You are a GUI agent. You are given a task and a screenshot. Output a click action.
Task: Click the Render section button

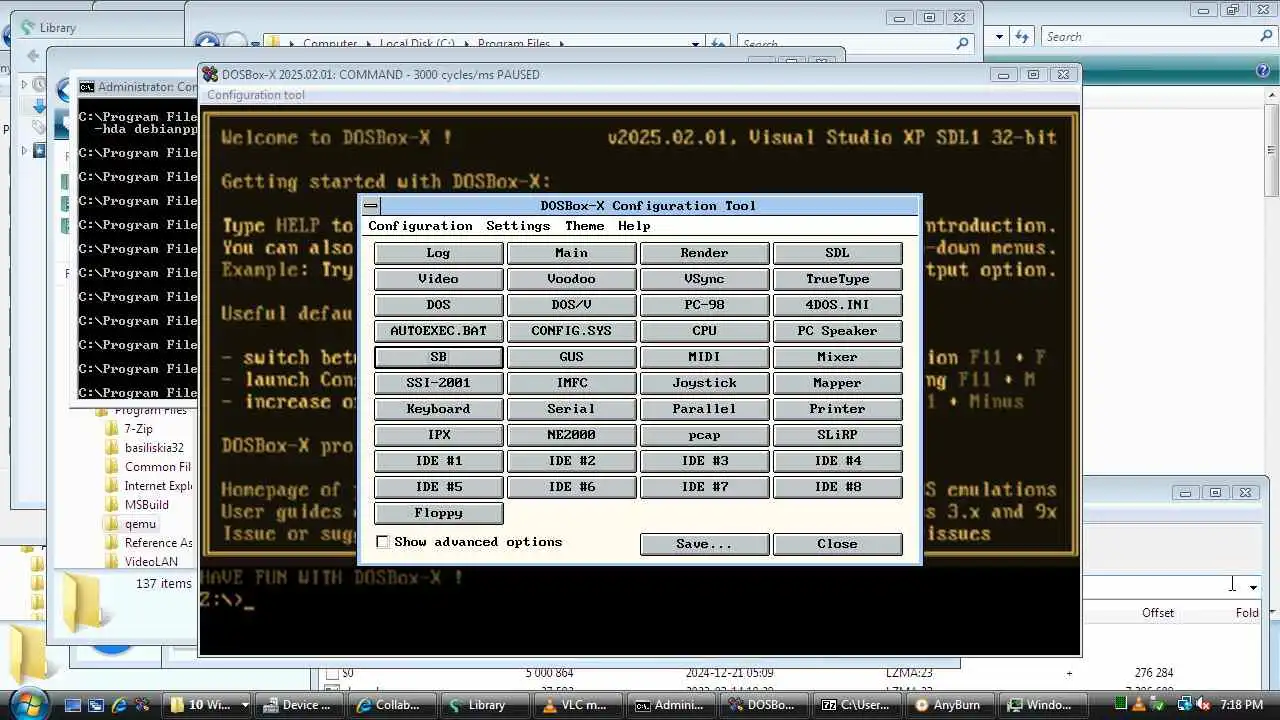(x=704, y=253)
